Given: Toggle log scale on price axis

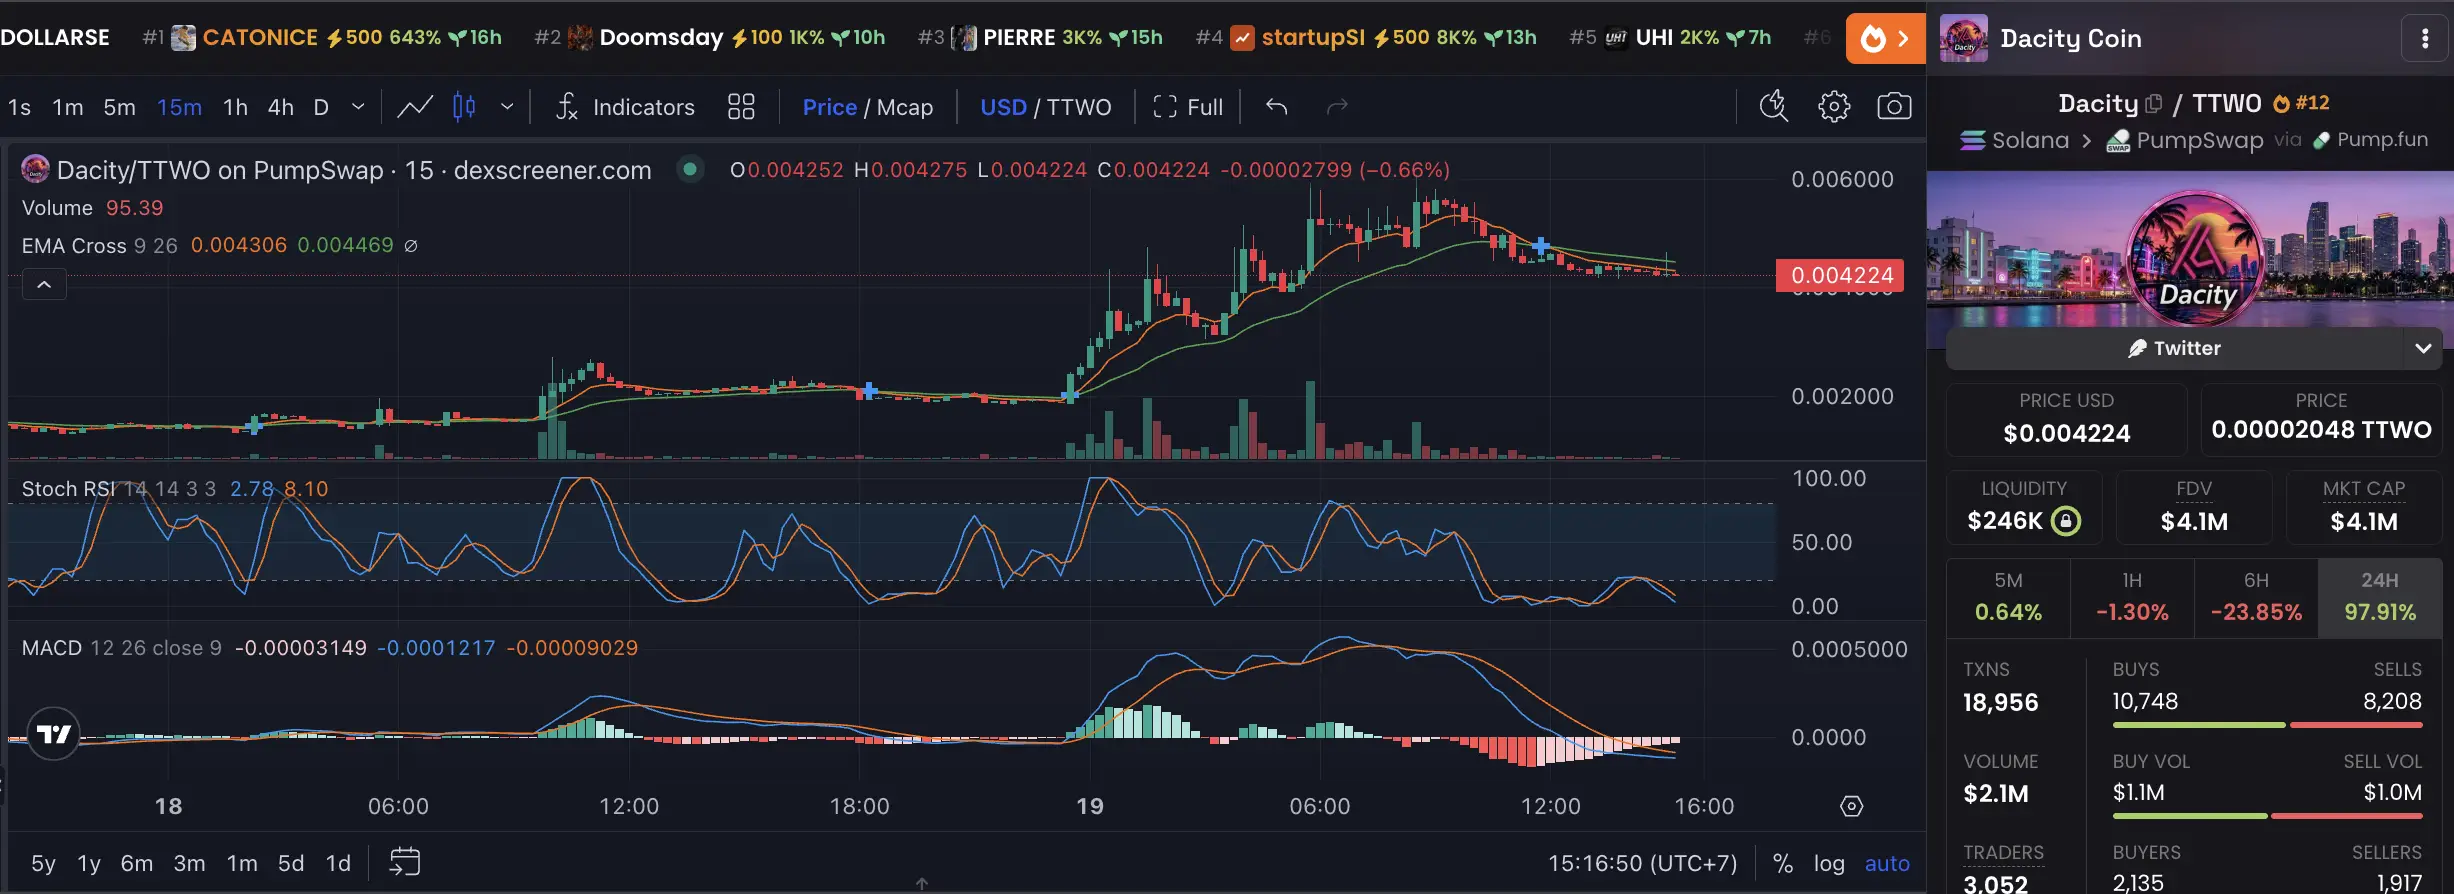Looking at the screenshot, I should [1829, 863].
